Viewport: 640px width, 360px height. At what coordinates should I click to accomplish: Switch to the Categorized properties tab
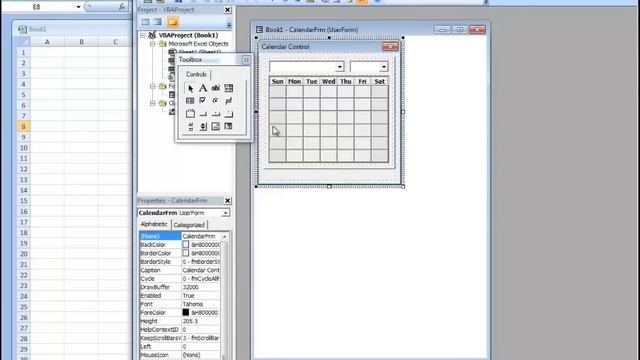tap(189, 225)
